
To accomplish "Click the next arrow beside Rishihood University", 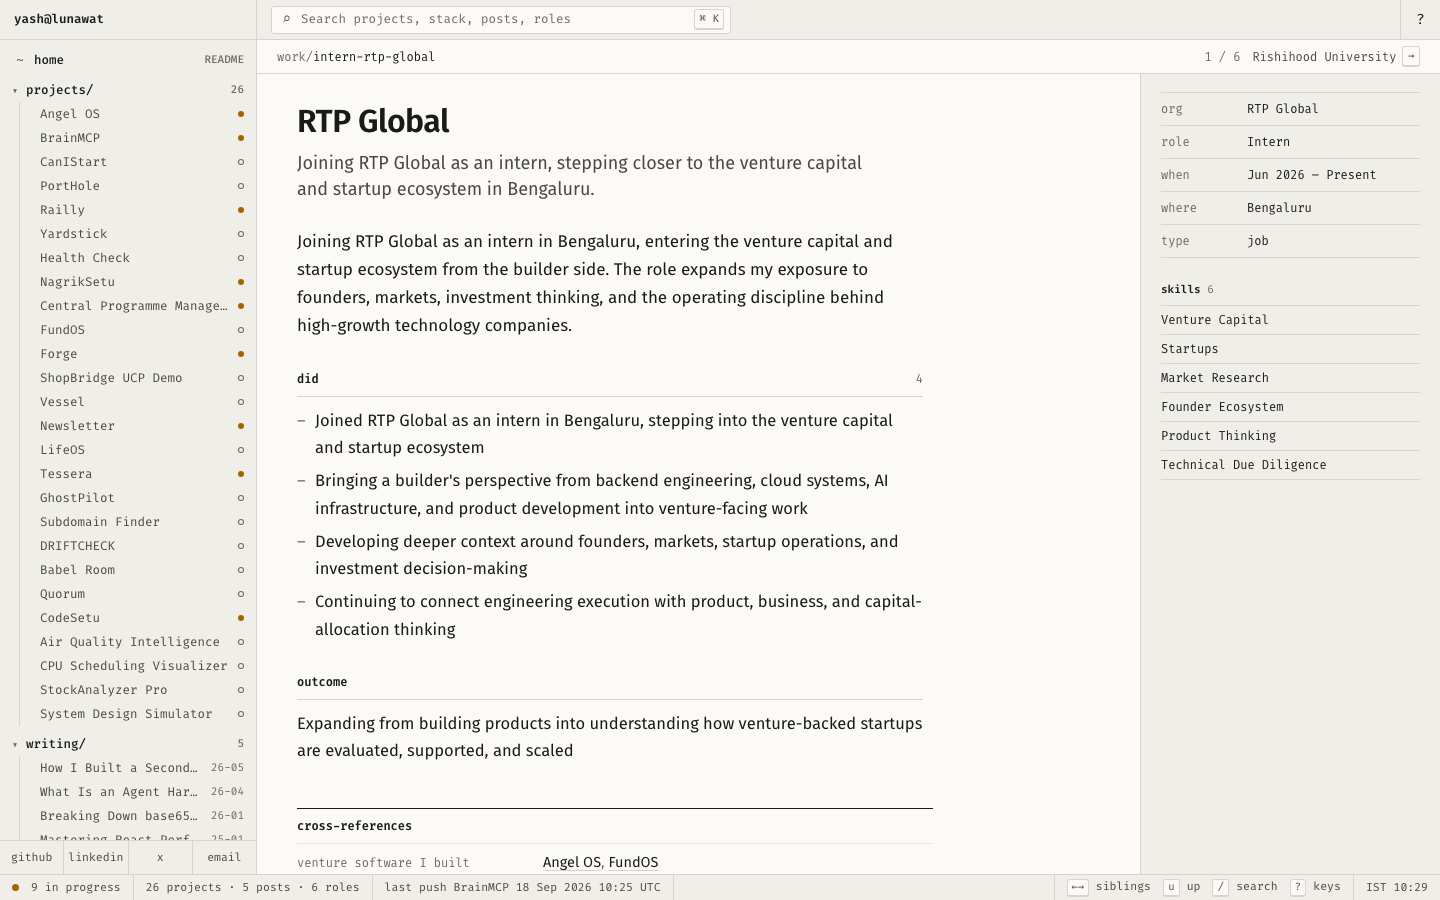I will click(1411, 57).
